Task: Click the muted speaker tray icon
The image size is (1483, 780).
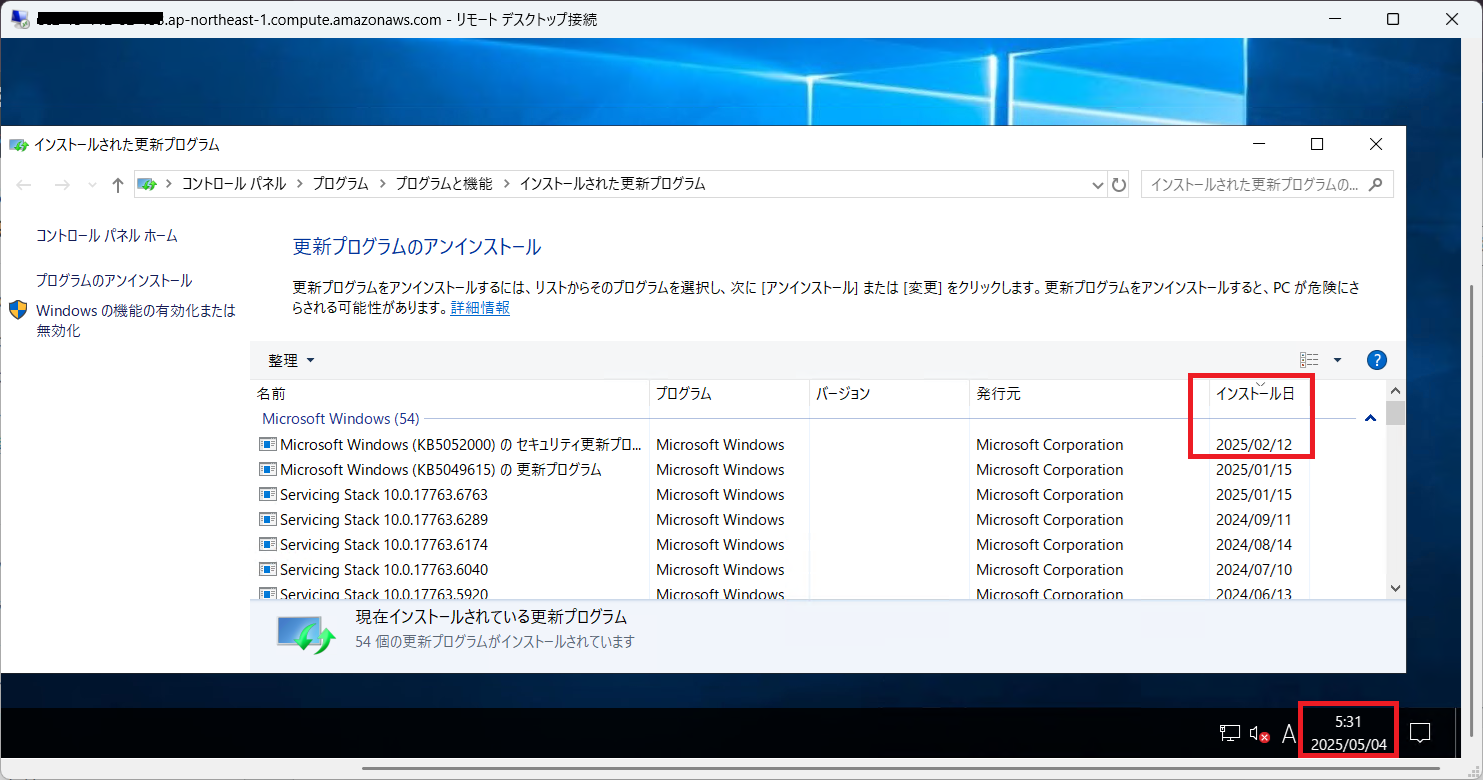Action: [1259, 734]
